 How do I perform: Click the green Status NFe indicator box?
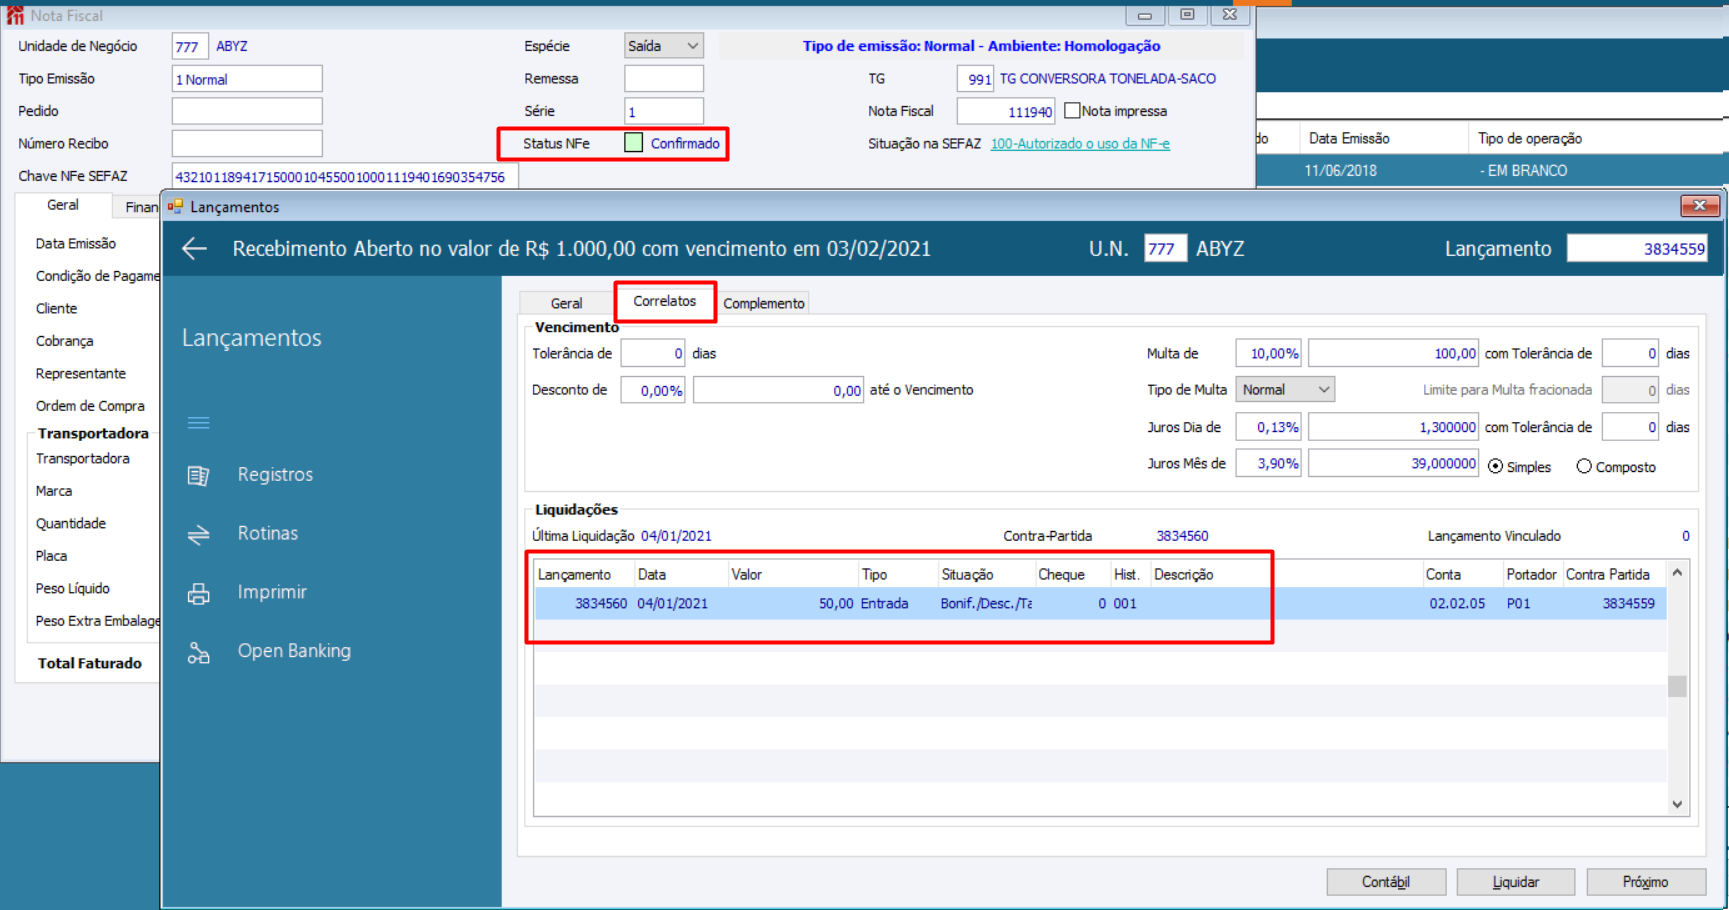coord(633,143)
